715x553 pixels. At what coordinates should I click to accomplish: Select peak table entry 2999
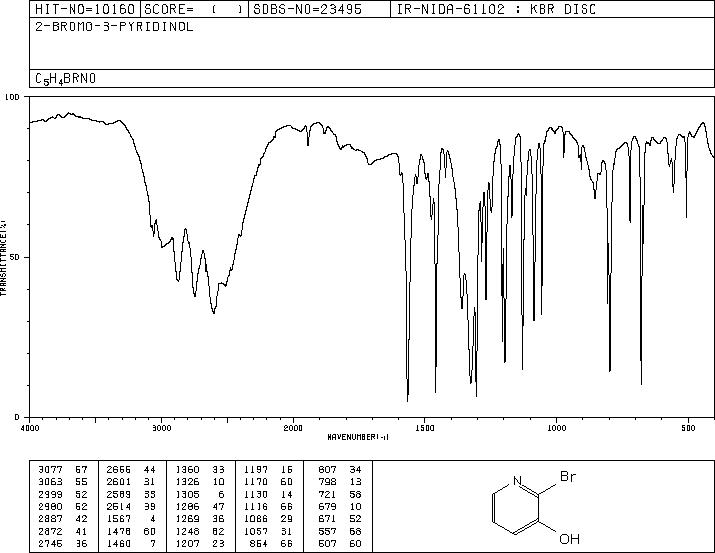click(51, 494)
